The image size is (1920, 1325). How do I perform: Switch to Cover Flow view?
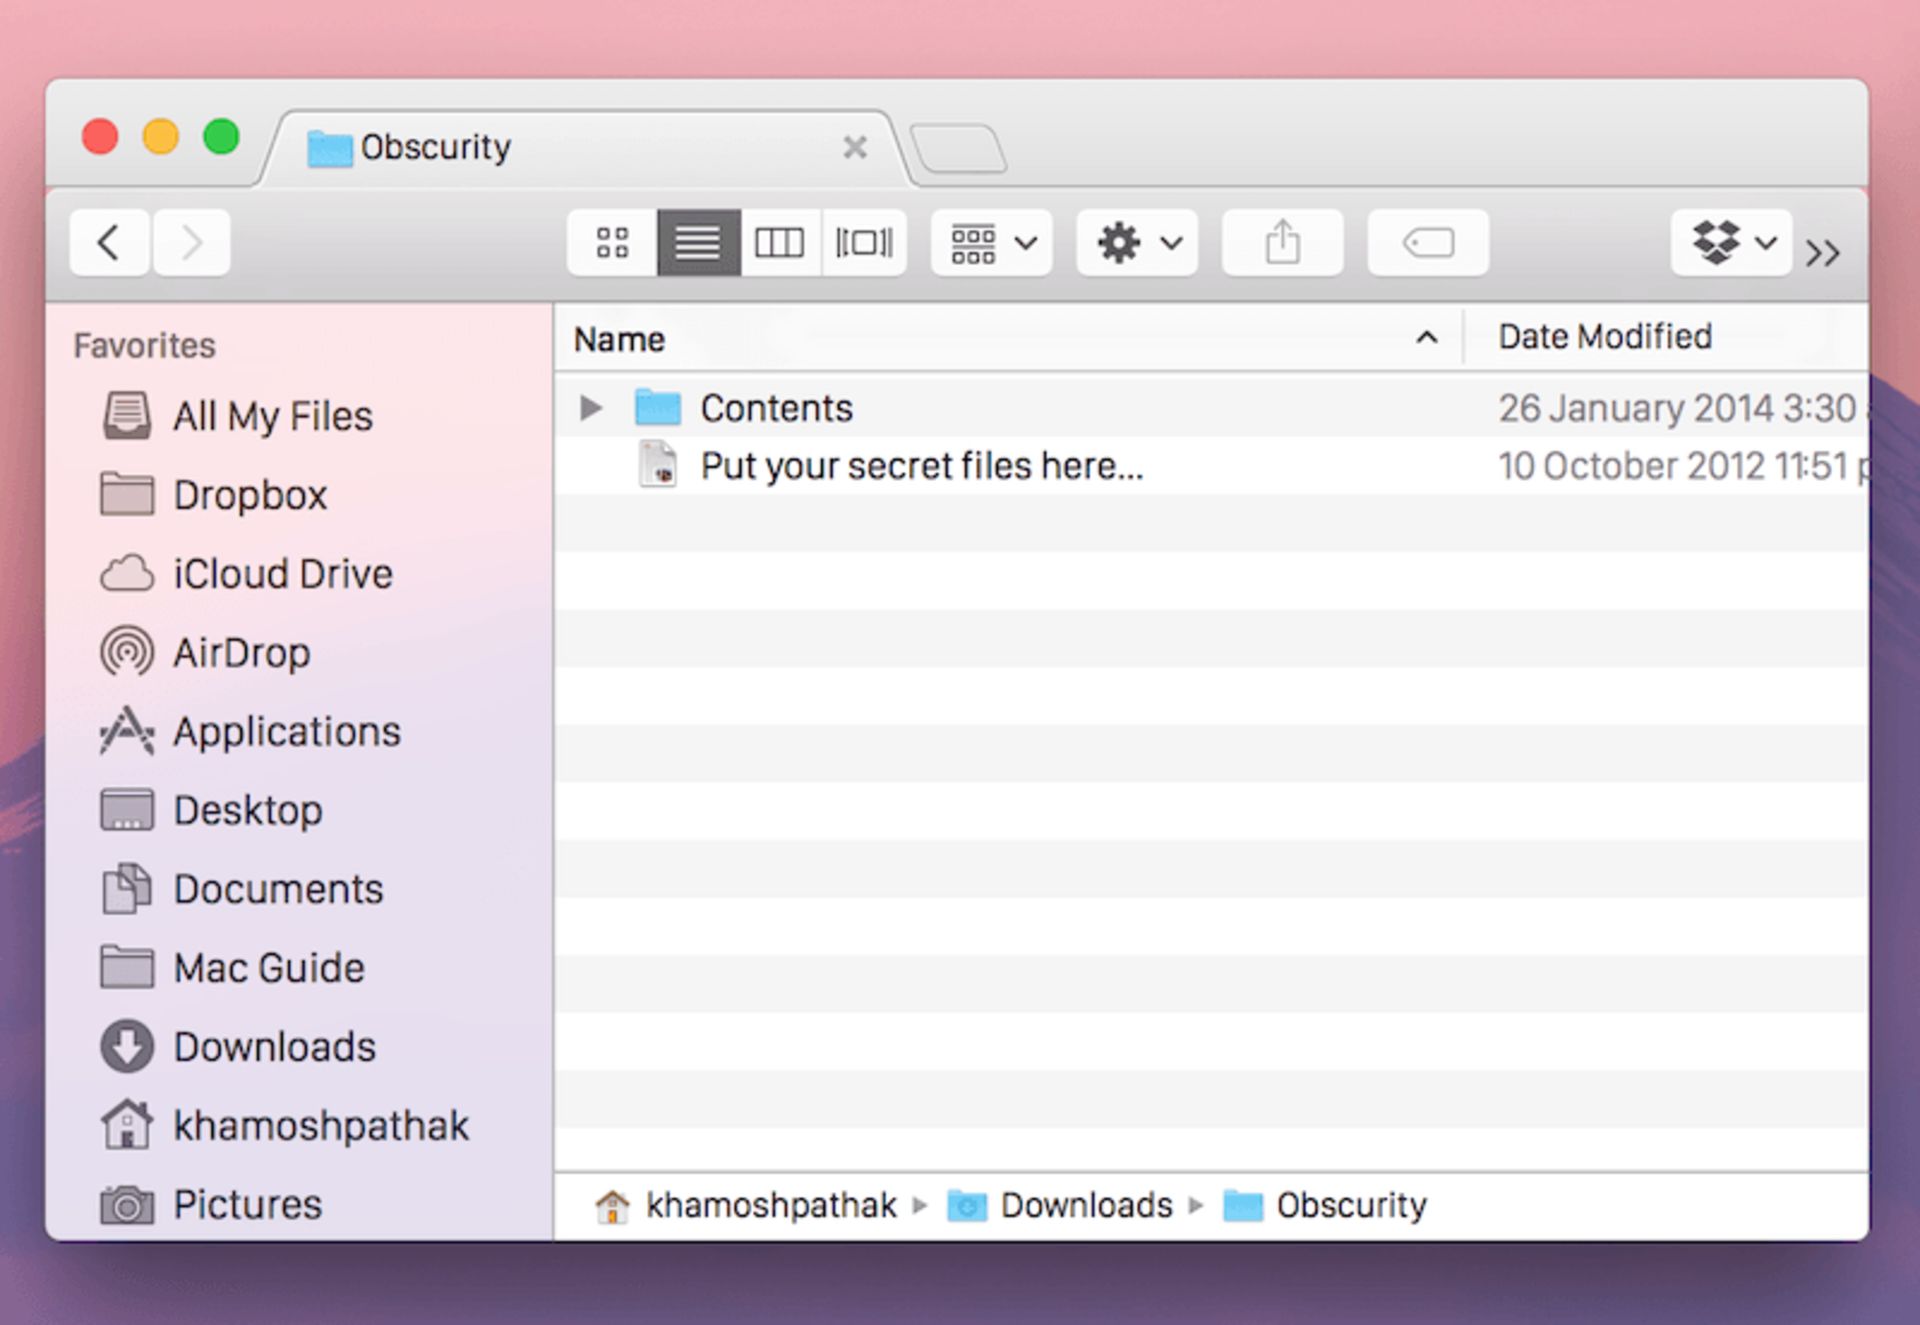click(864, 243)
